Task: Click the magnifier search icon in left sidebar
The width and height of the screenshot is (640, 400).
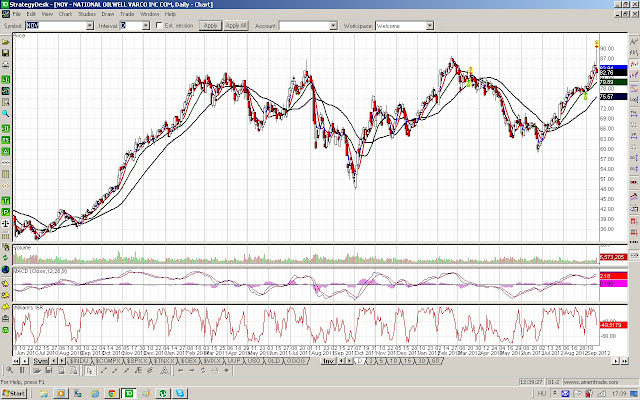Action: (x=6, y=114)
